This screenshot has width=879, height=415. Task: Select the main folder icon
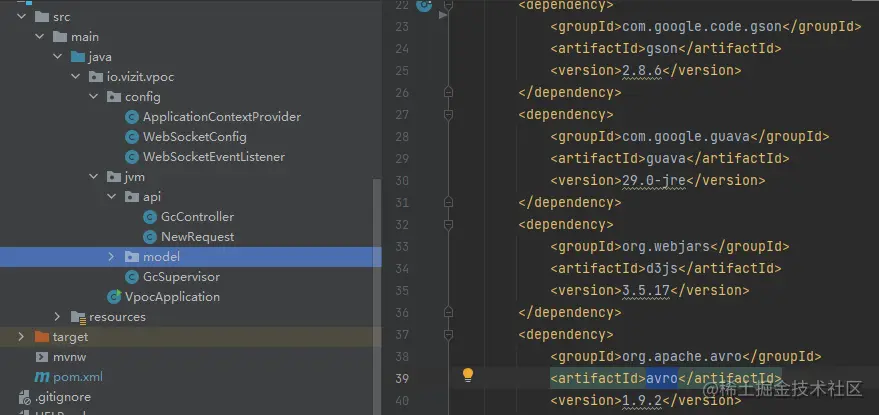point(59,37)
